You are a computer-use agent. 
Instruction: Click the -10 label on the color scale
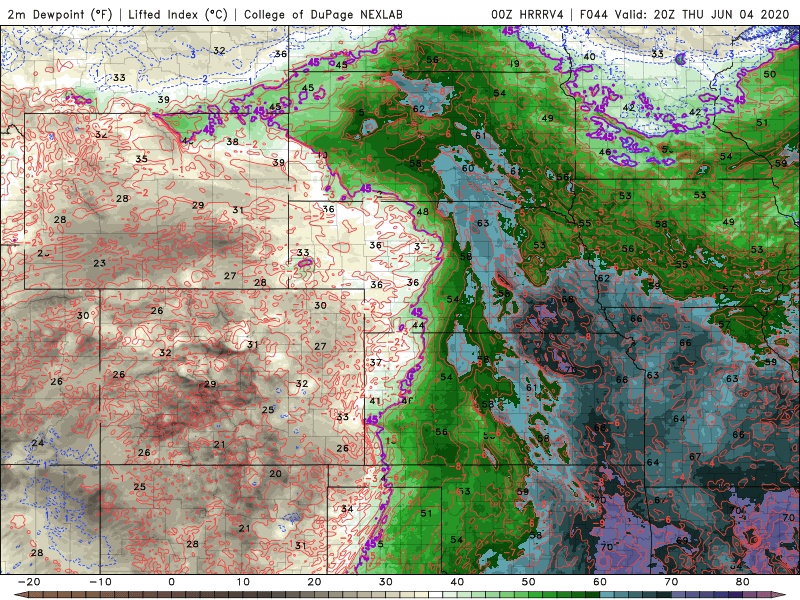(x=100, y=582)
